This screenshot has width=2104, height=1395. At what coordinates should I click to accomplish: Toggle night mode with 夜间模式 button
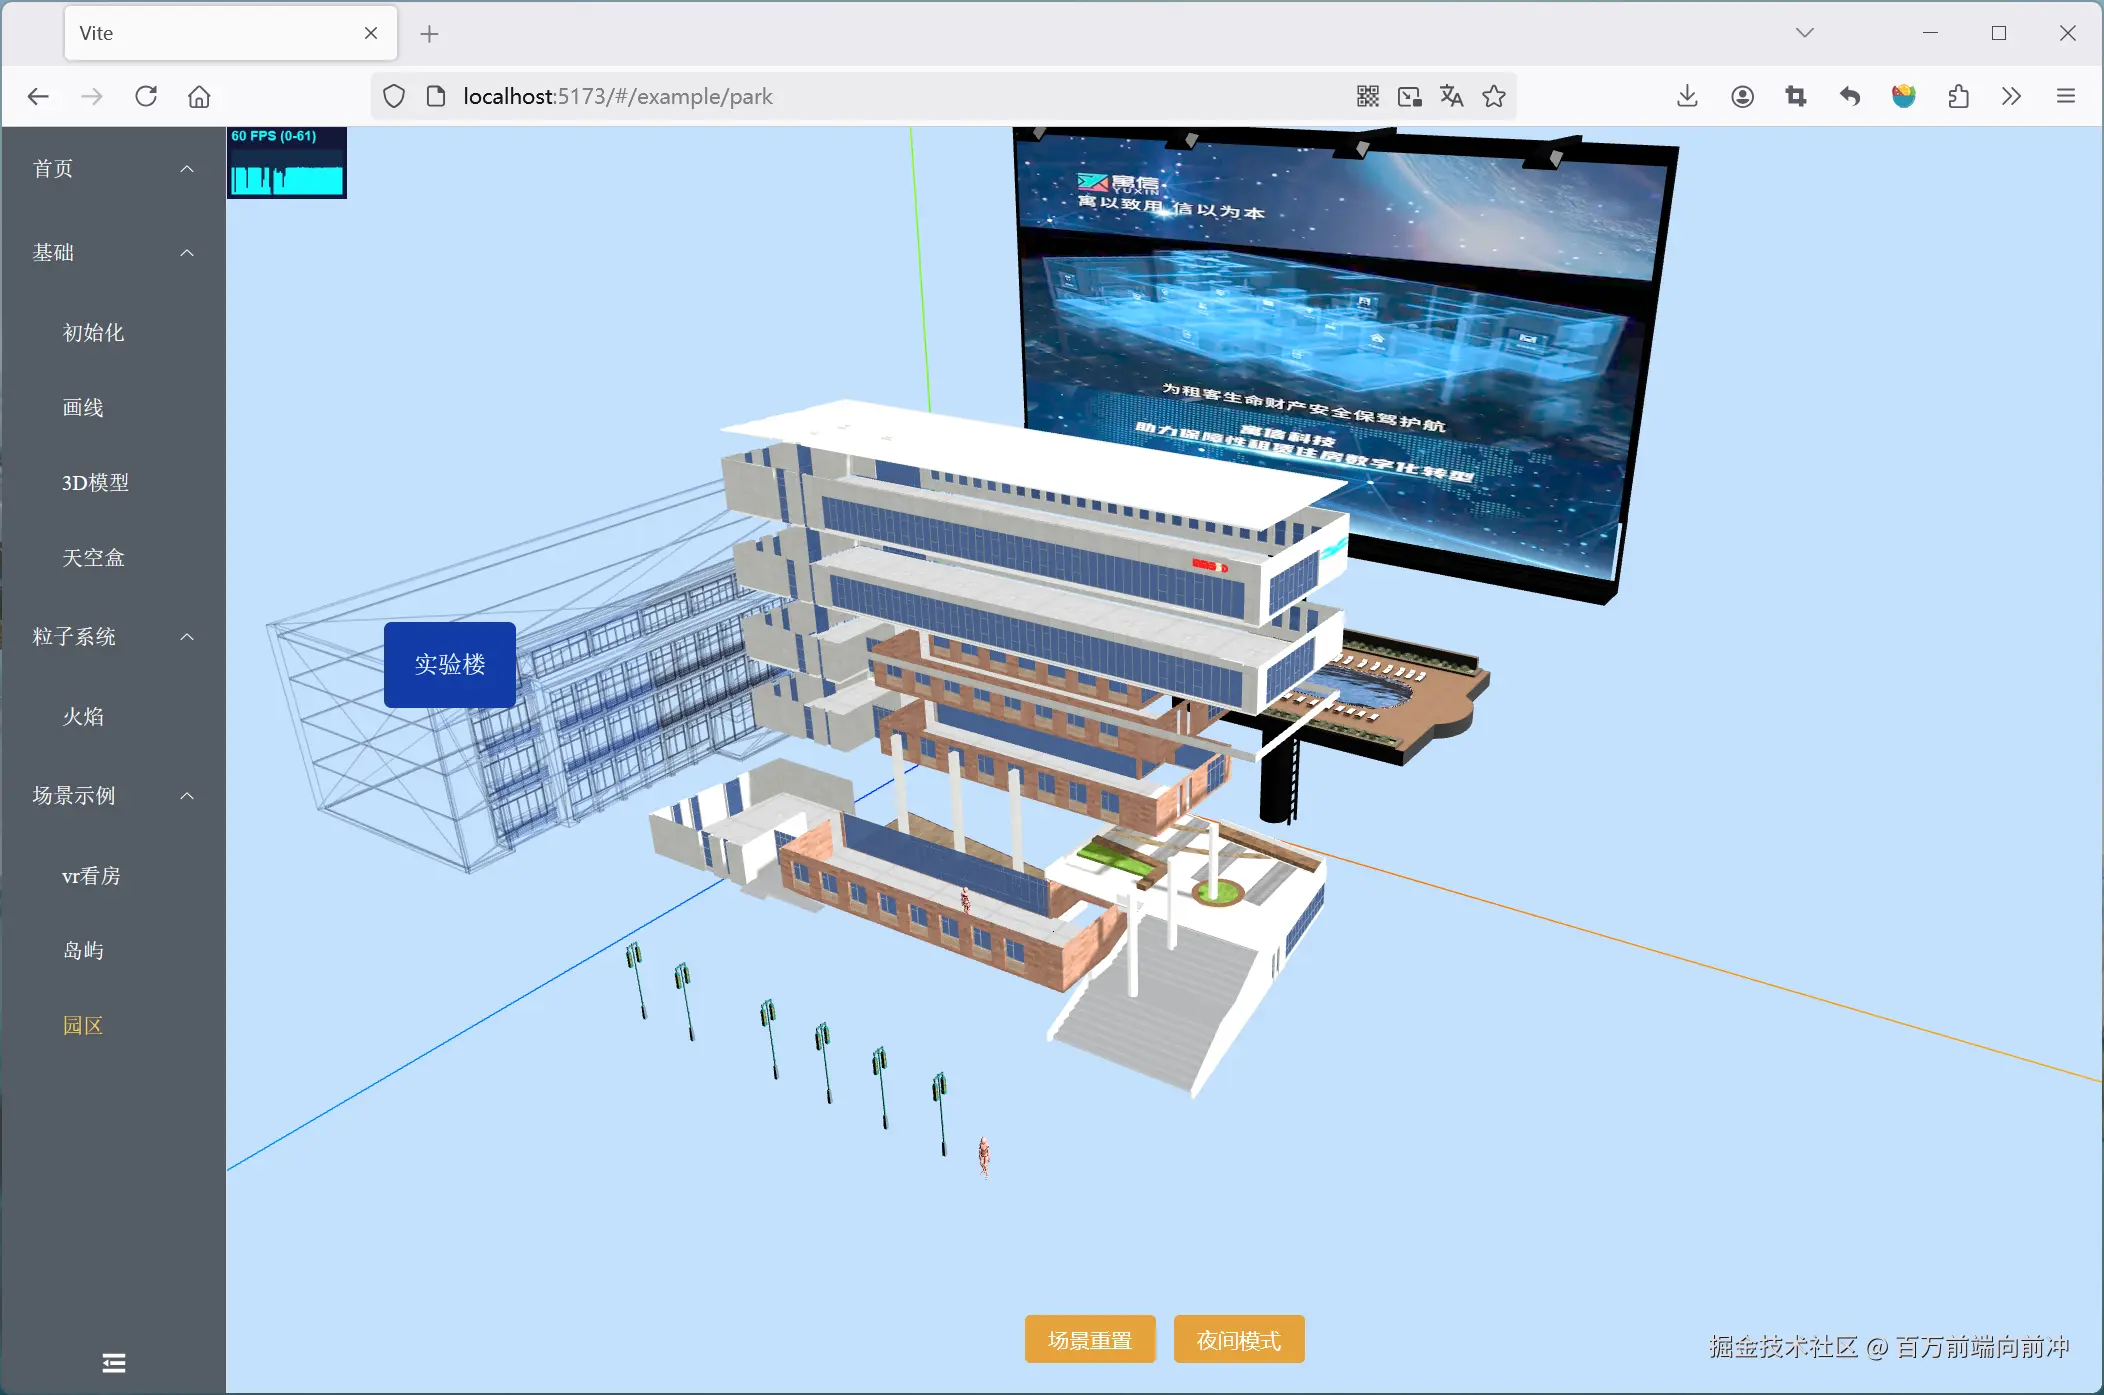(x=1238, y=1339)
